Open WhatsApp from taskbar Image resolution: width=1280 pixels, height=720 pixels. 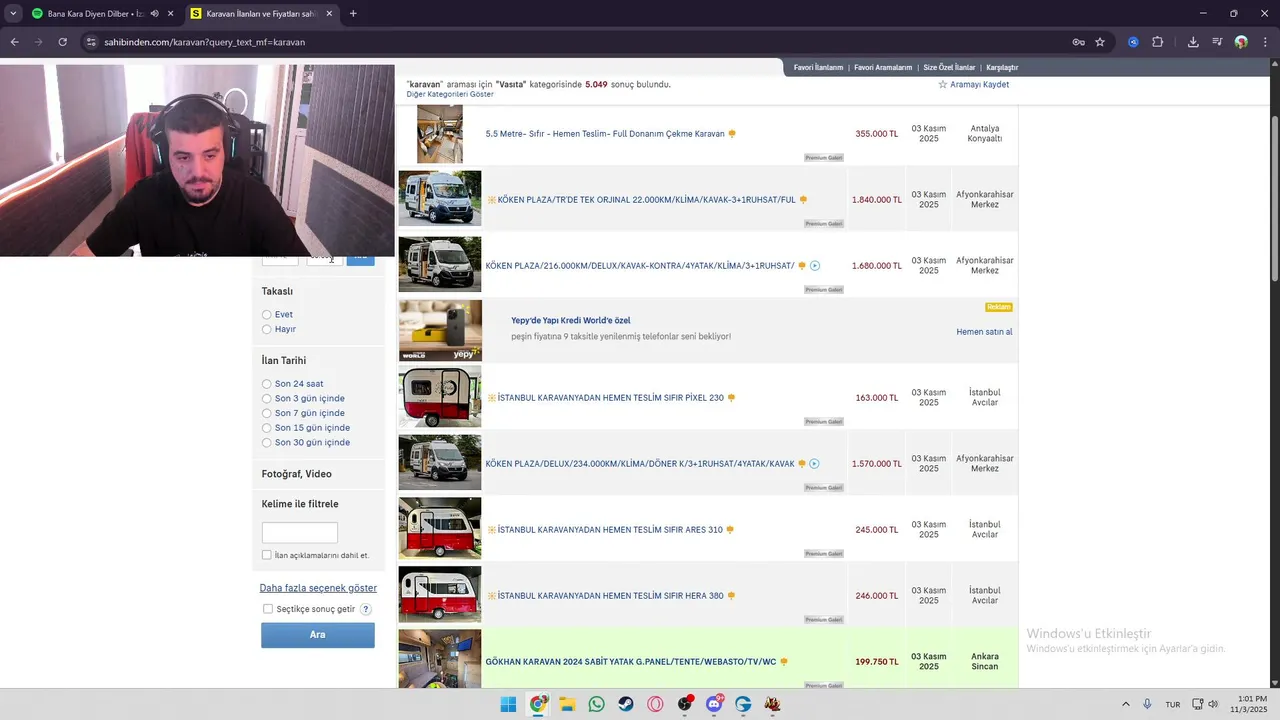597,704
